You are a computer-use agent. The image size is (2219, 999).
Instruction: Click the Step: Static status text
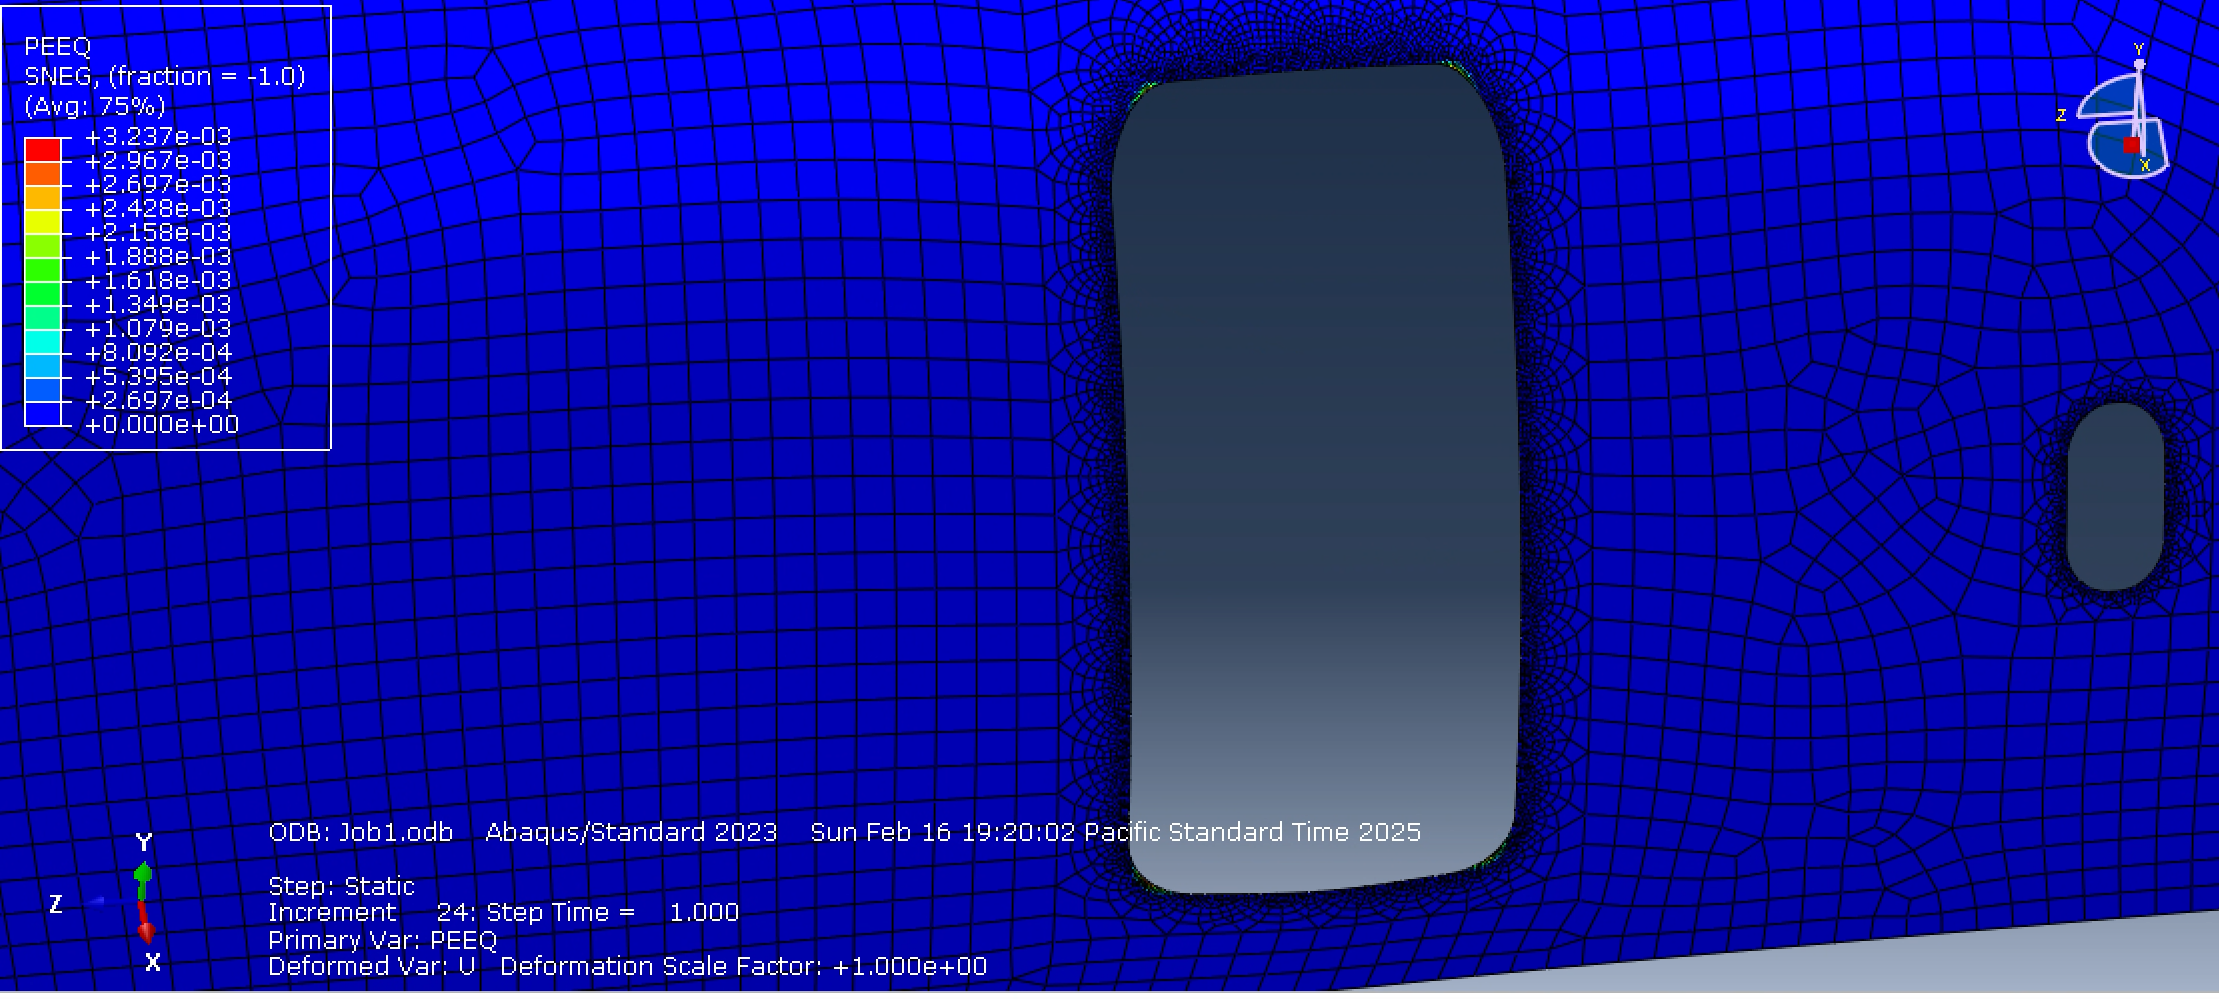click(x=342, y=886)
